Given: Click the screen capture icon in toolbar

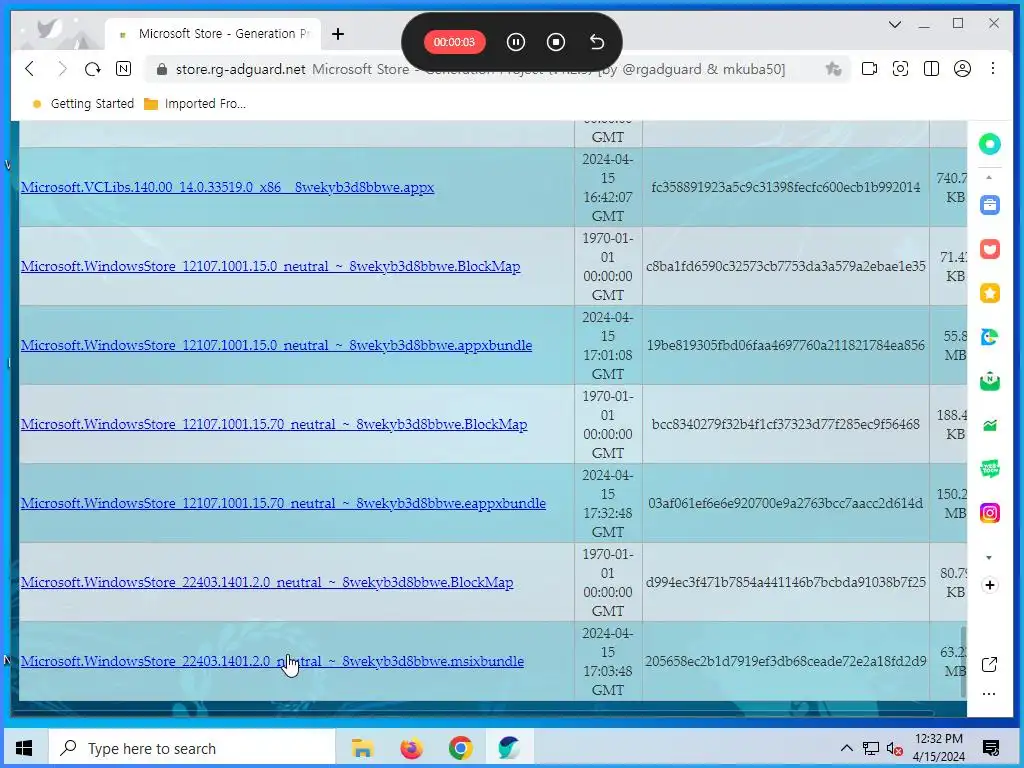Looking at the screenshot, I should (x=901, y=69).
